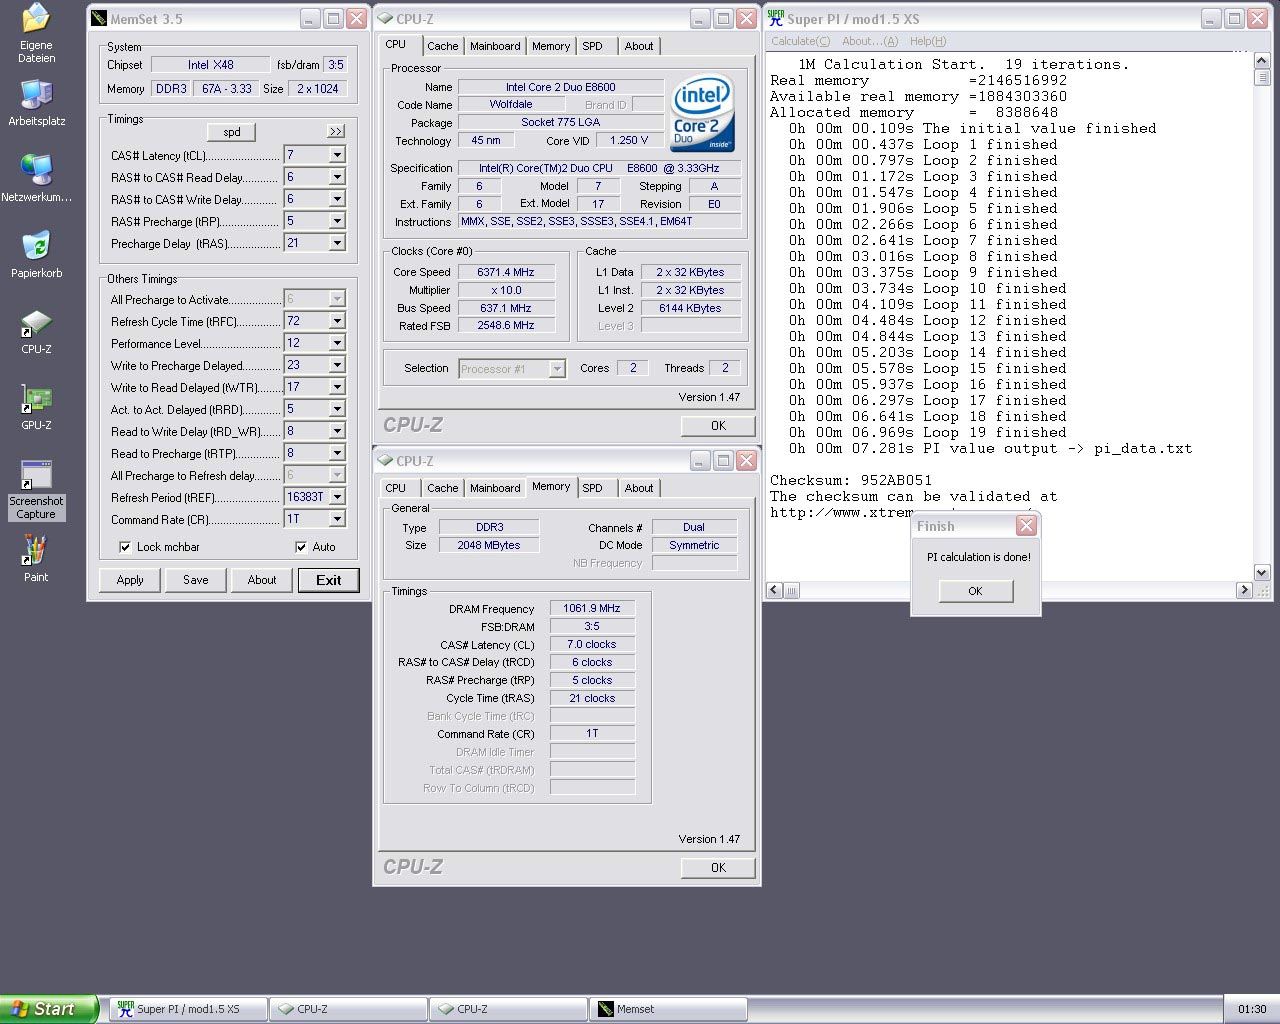Open the Windows Start menu
Viewport: 1280px width, 1024px height.
tap(49, 1009)
